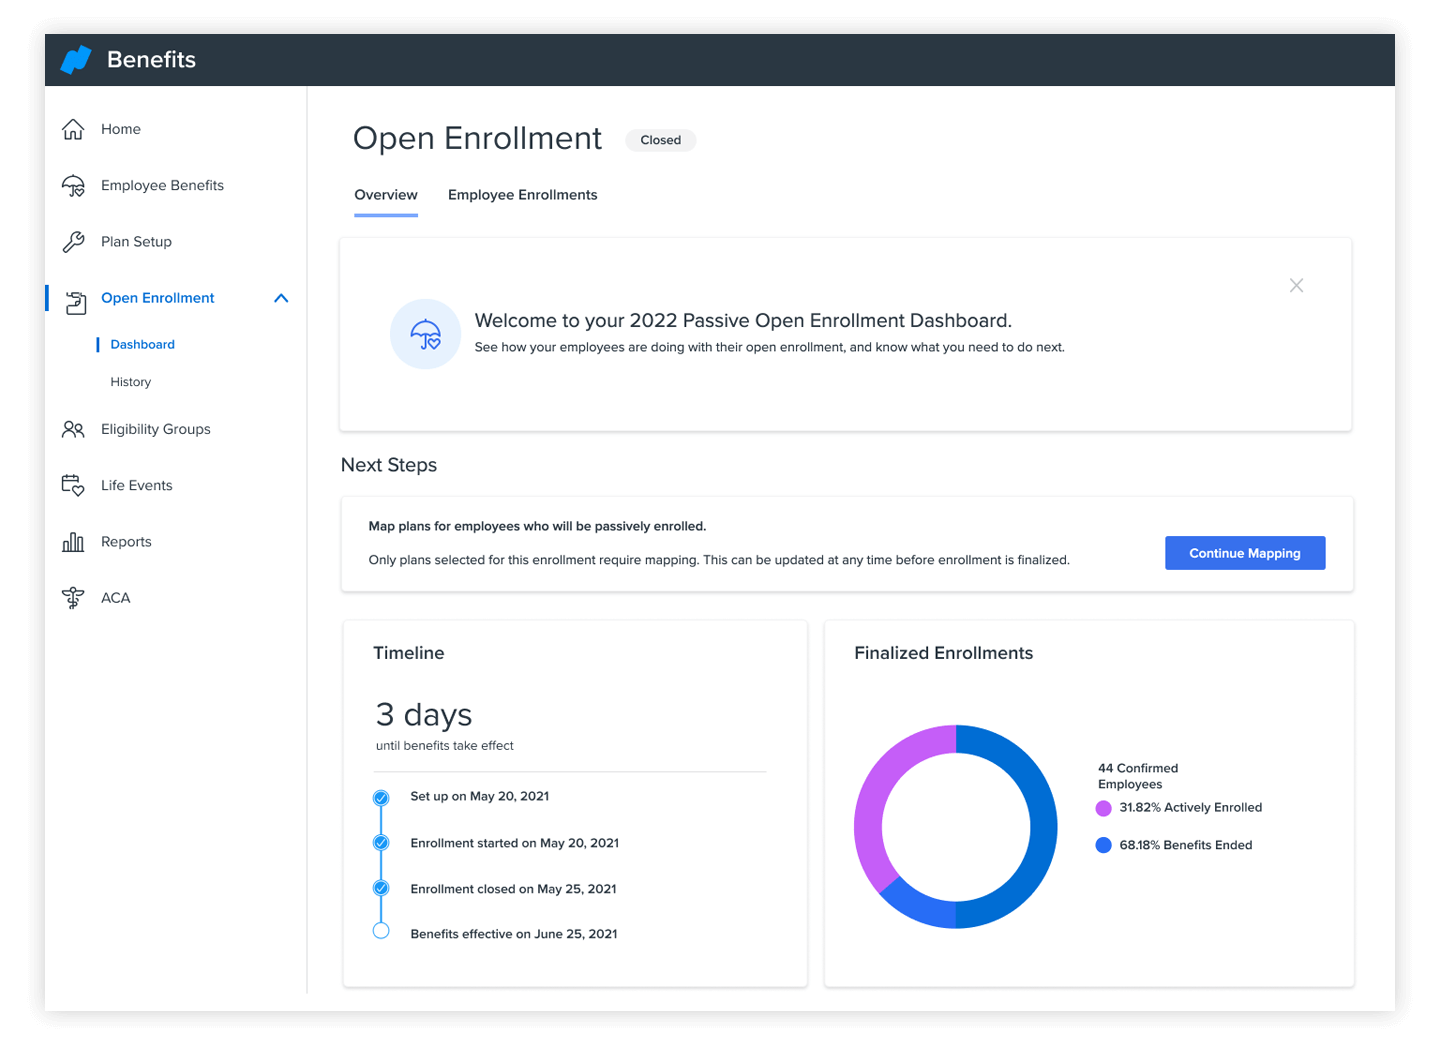The image size is (1440, 1054).
Task: Switch to Employee Enrollments tab
Action: 522,195
